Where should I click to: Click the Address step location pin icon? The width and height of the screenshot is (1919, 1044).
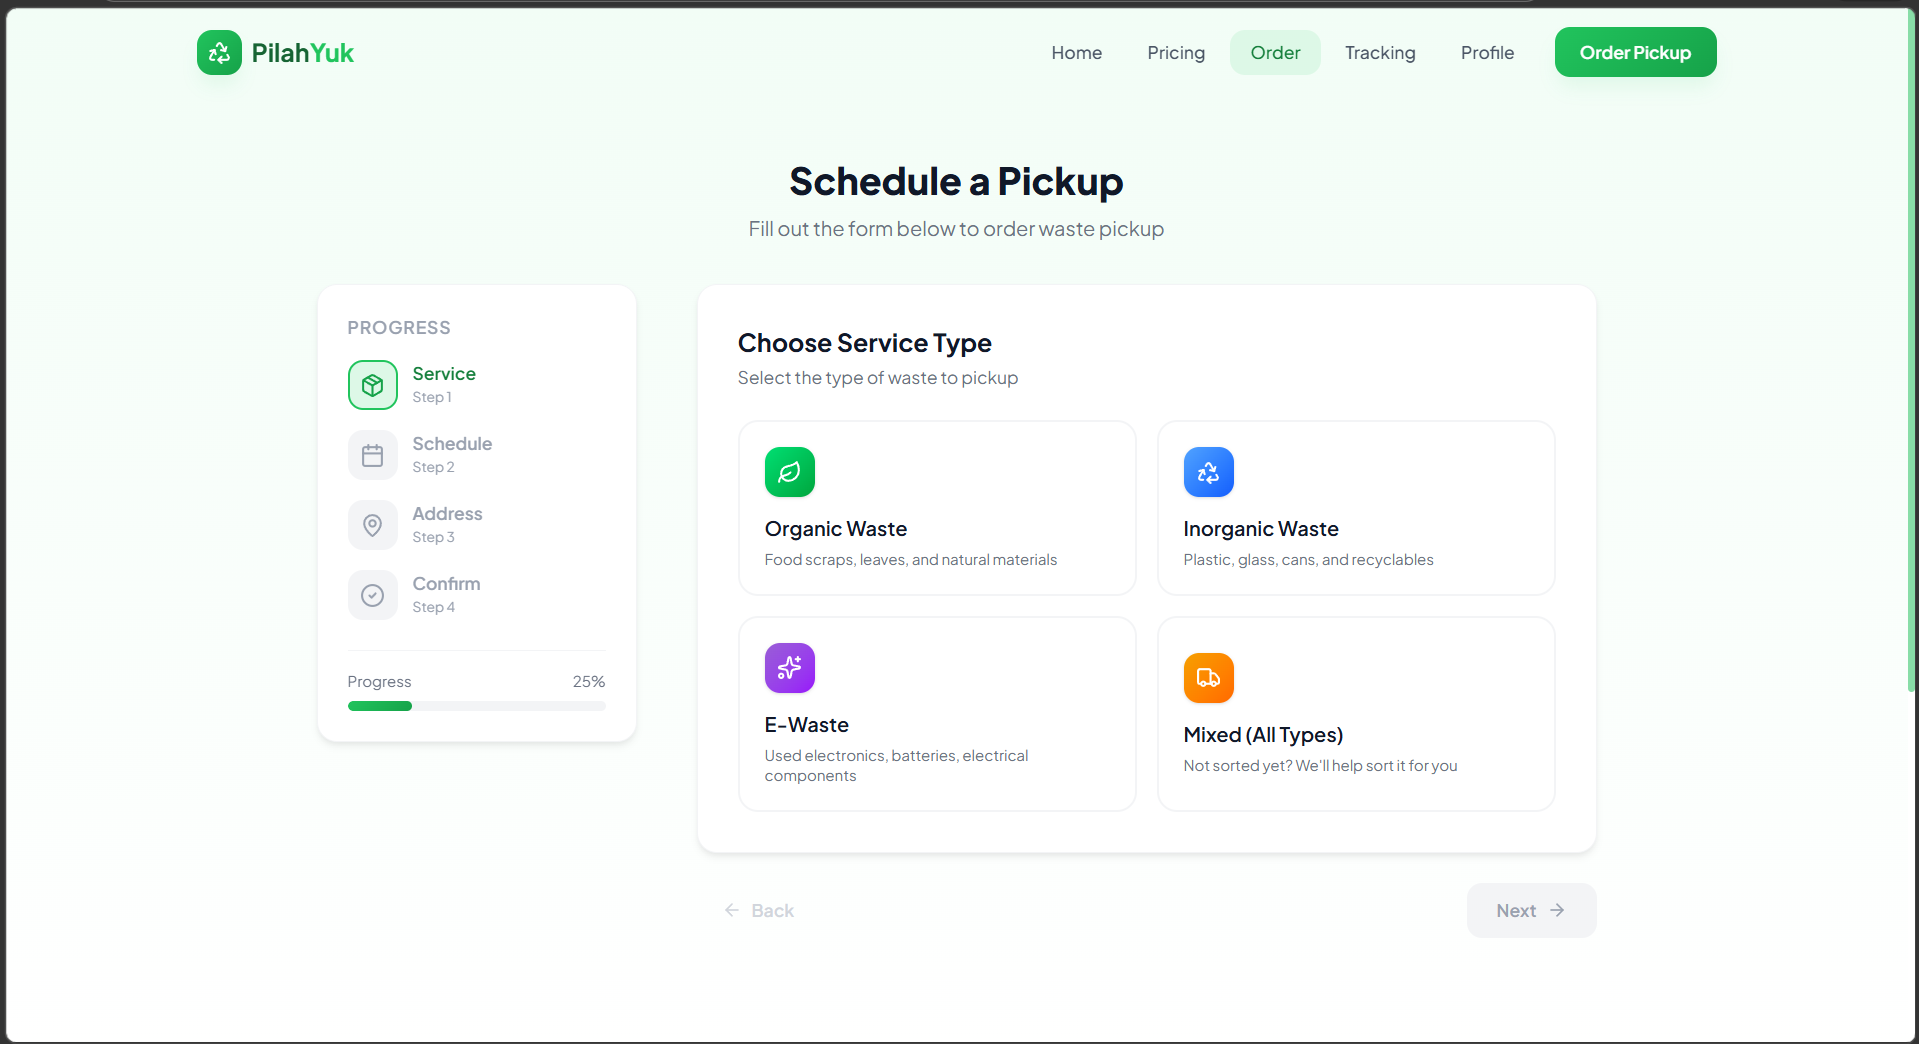pyautogui.click(x=373, y=525)
